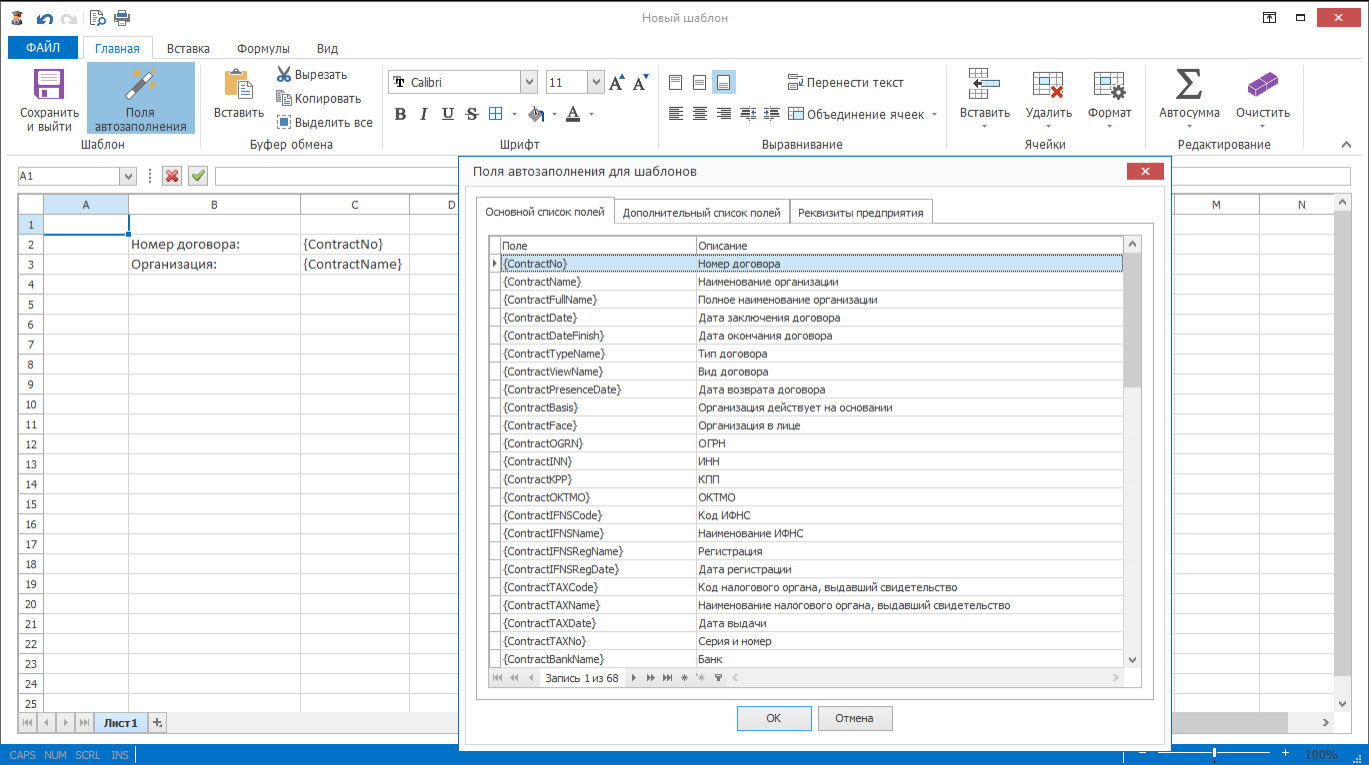This screenshot has height=765, width=1369.
Task: Apply cell borders with grid icon
Action: coord(497,114)
